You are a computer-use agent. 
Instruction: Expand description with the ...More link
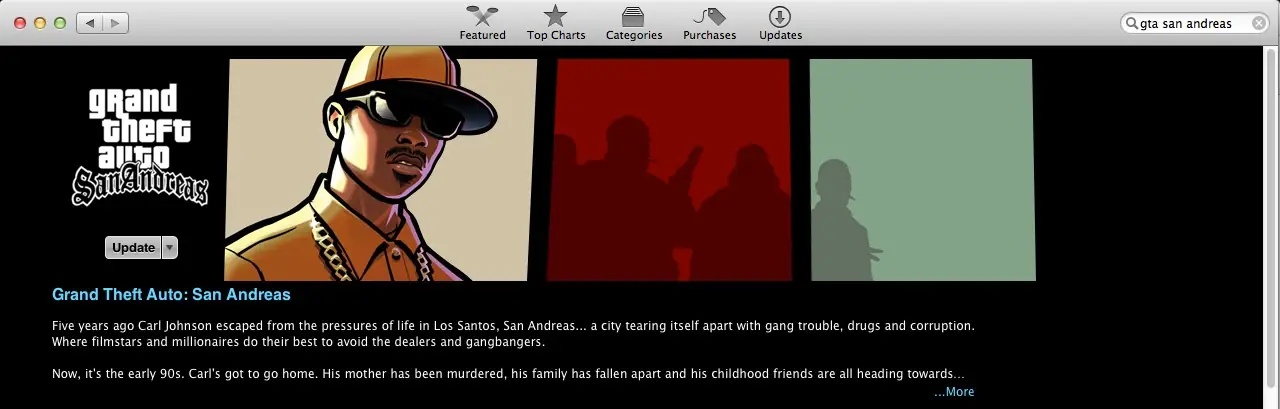[954, 391]
